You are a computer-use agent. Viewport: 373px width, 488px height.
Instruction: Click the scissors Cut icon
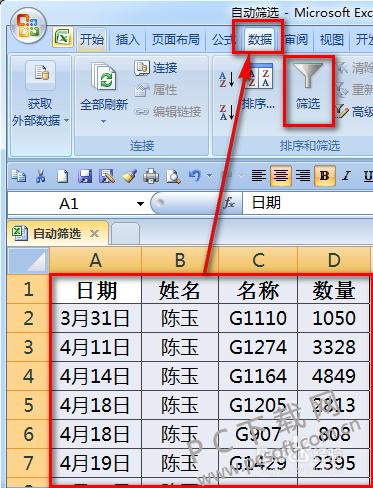tap(41, 176)
